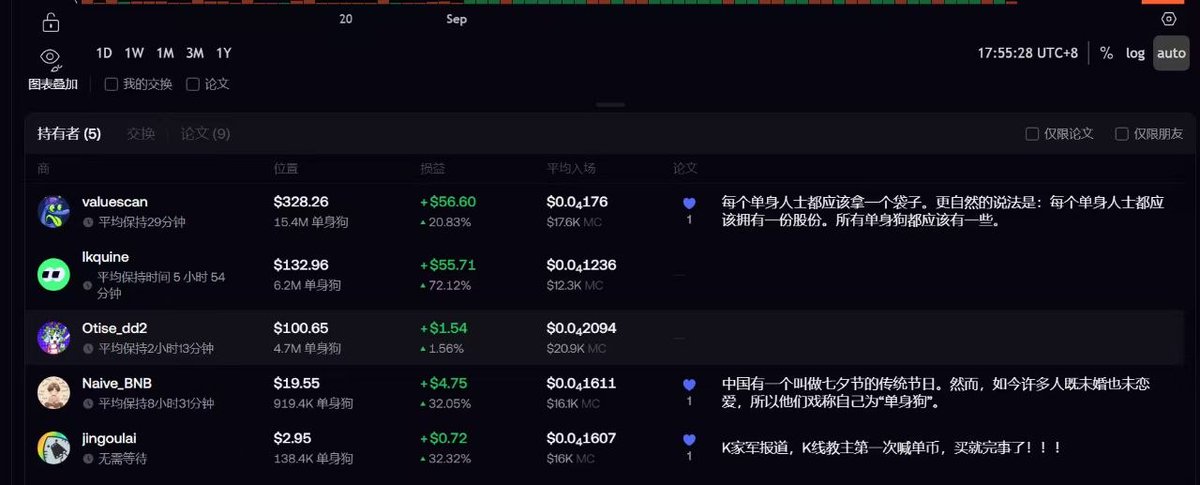Sort by 位置 column header
The height and width of the screenshot is (485, 1200).
pos(286,168)
